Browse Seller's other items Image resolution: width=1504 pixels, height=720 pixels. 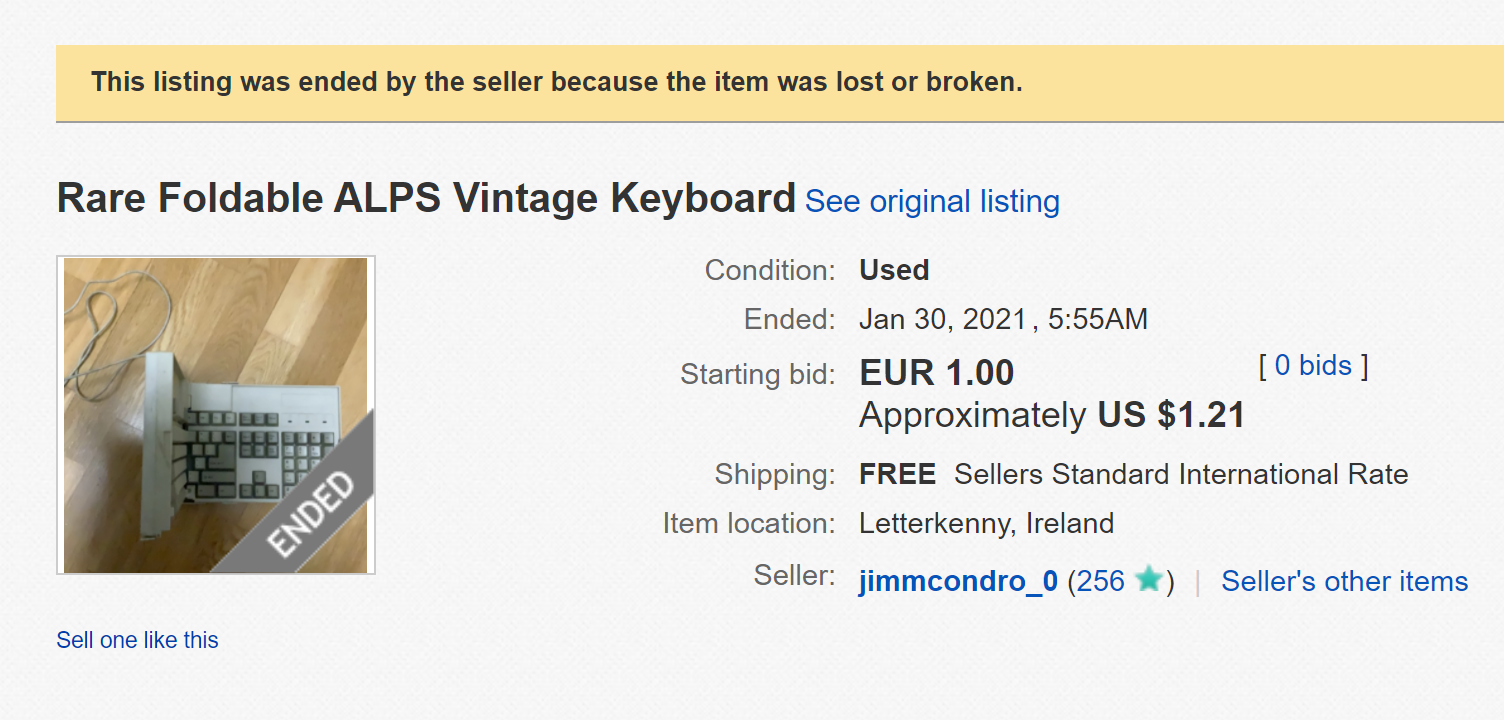1344,581
